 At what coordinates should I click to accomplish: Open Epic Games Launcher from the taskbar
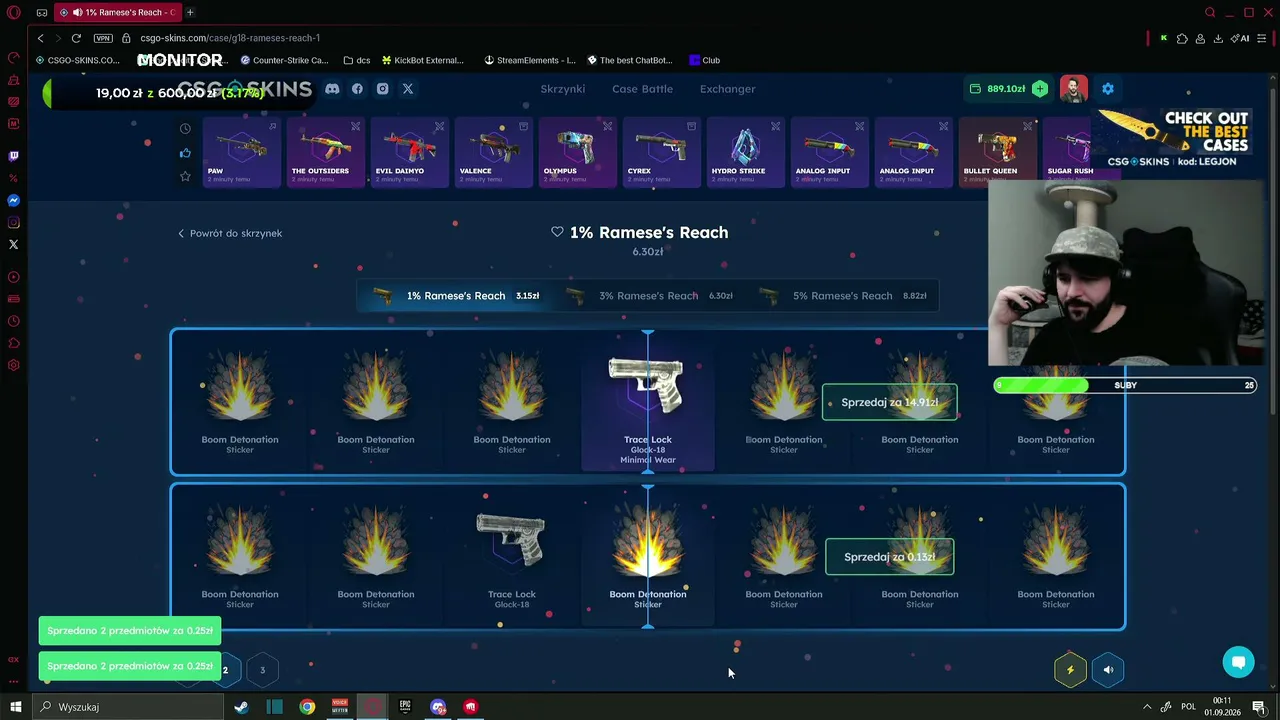pyautogui.click(x=405, y=707)
